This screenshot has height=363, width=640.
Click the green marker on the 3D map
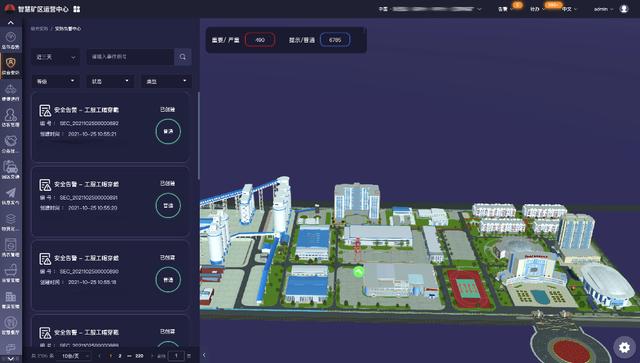pos(358,272)
